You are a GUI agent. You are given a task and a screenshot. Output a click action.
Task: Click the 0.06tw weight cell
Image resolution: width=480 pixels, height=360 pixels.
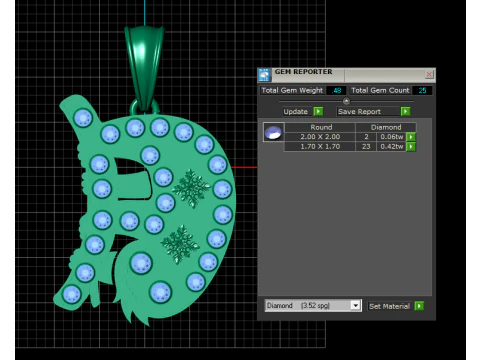click(x=391, y=137)
